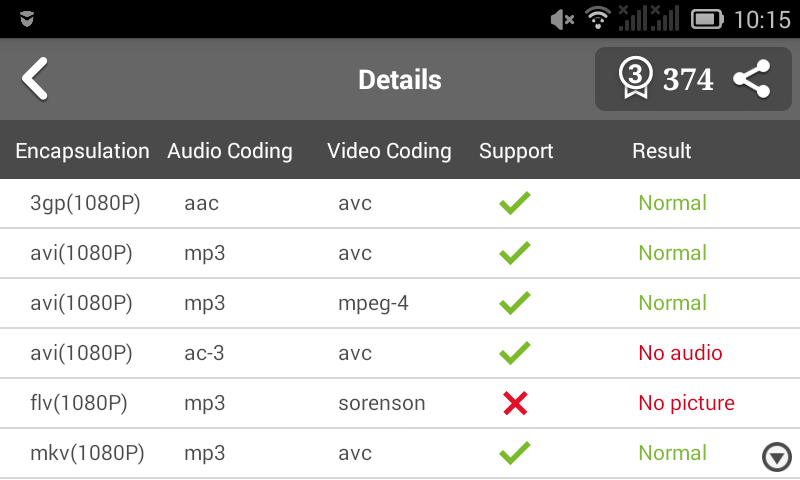Image resolution: width=800 pixels, height=480 pixels.
Task: Tap the Result column header
Action: (662, 151)
